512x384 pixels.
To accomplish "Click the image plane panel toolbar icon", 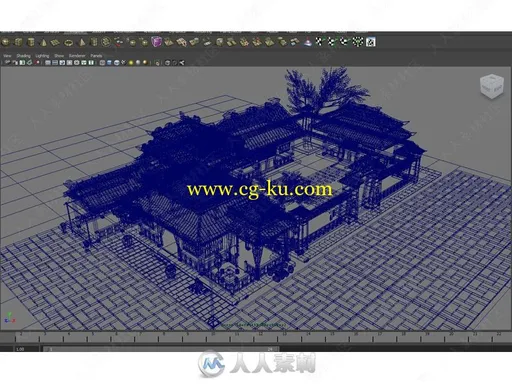I will 29,63.
